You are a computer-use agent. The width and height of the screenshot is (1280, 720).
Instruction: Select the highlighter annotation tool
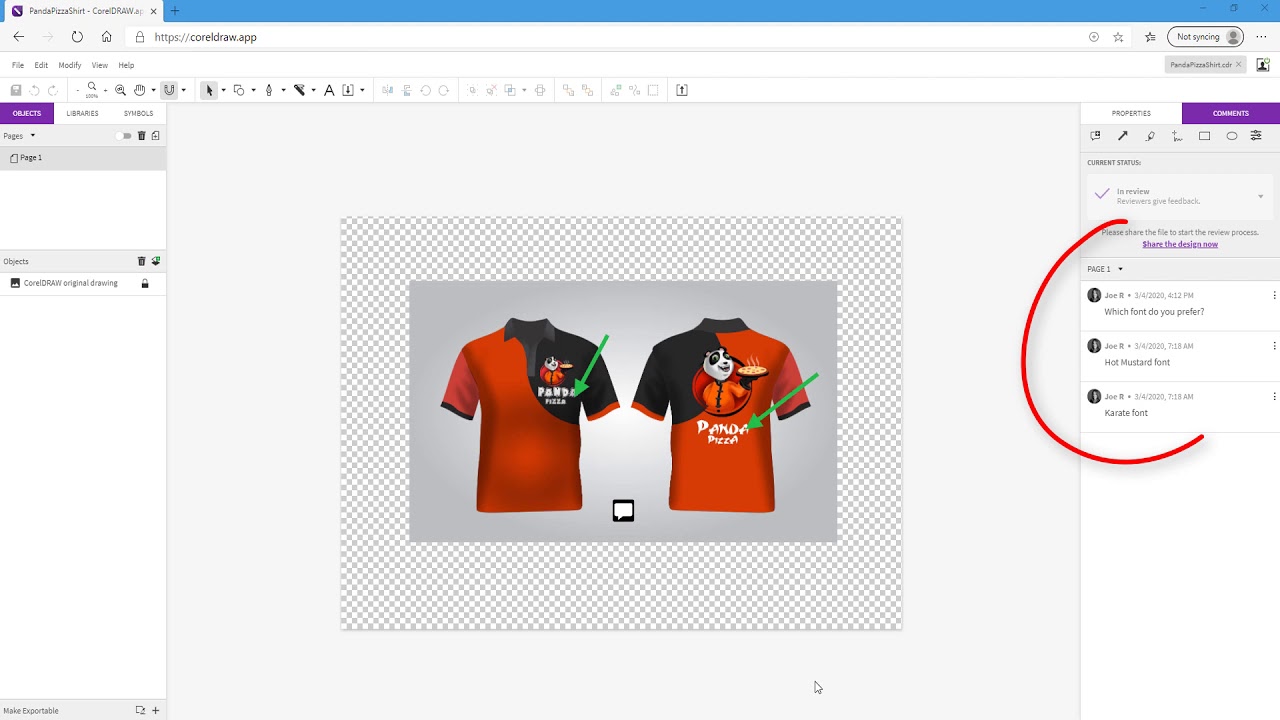coord(1150,136)
